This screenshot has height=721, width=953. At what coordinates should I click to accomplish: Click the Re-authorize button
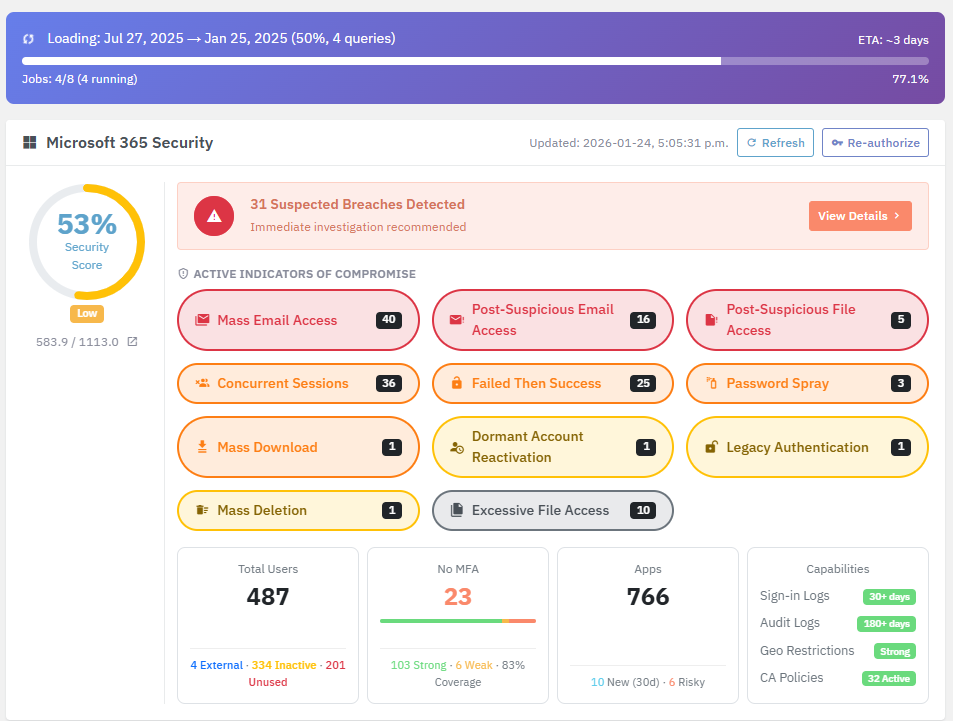click(875, 142)
